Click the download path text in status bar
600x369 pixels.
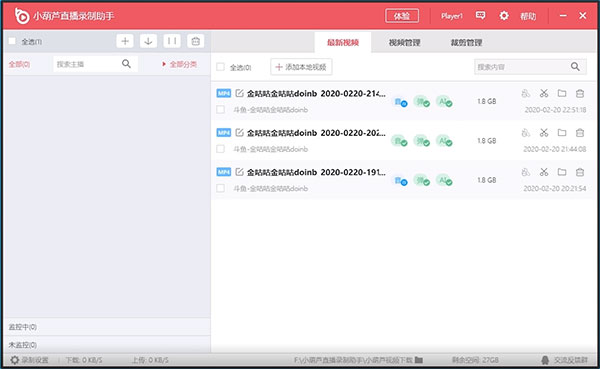pyautogui.click(x=353, y=360)
